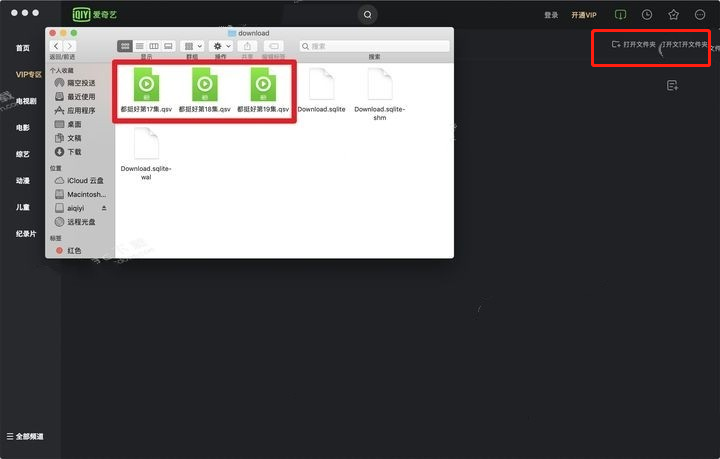Open the favorites star icon
This screenshot has width=720, height=459.
[x=673, y=15]
